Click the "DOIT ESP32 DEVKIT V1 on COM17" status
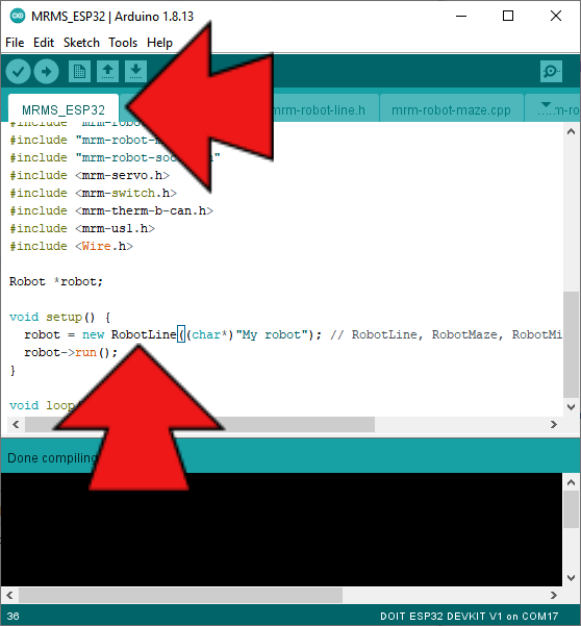Image resolution: width=581 pixels, height=626 pixels. click(x=469, y=616)
